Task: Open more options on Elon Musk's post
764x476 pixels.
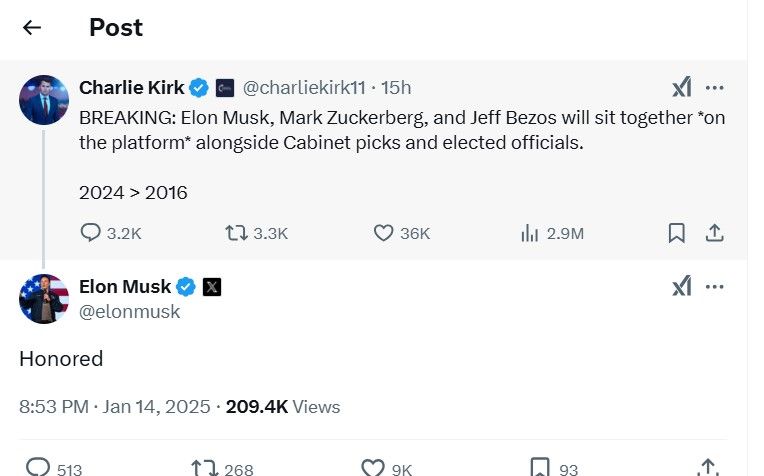Action: coord(714,287)
